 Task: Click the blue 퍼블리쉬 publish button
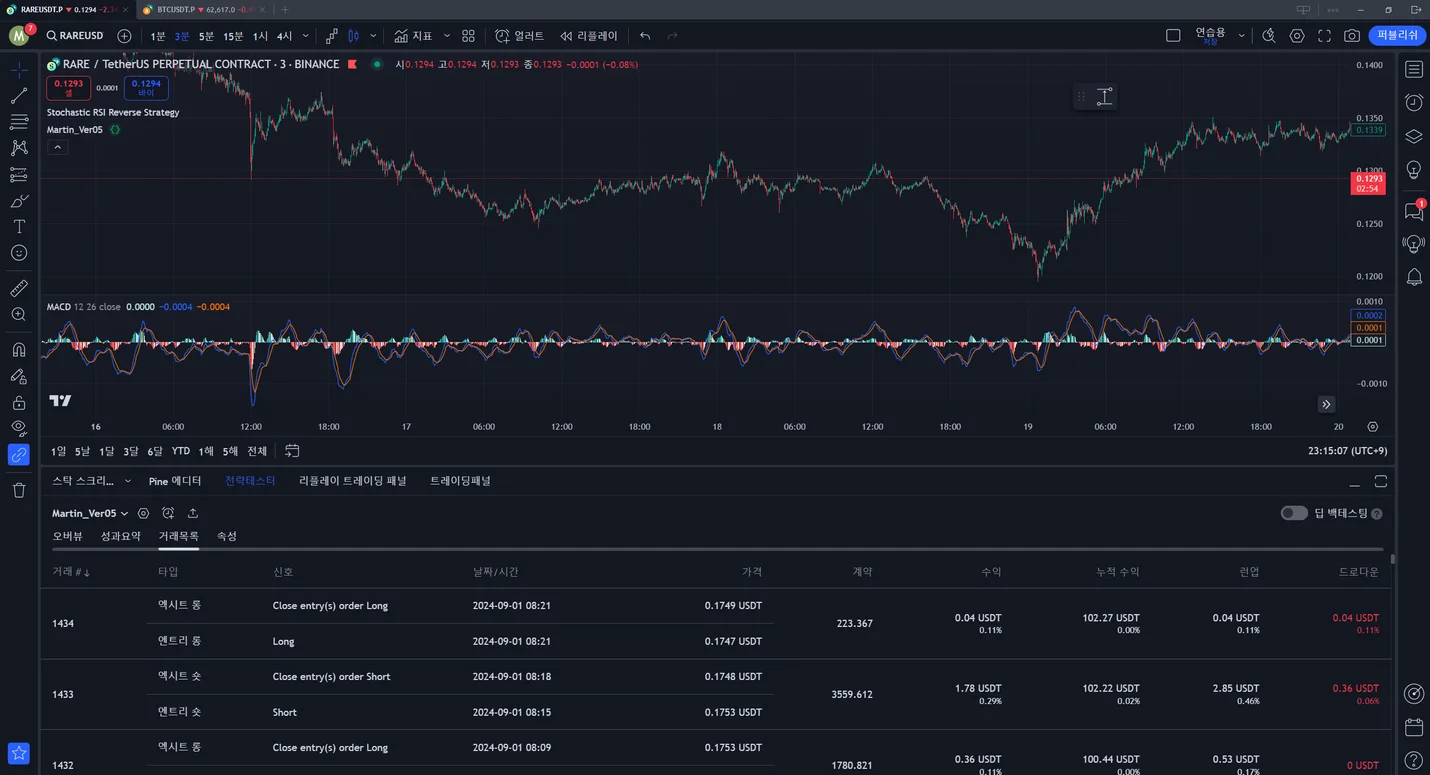click(1397, 35)
